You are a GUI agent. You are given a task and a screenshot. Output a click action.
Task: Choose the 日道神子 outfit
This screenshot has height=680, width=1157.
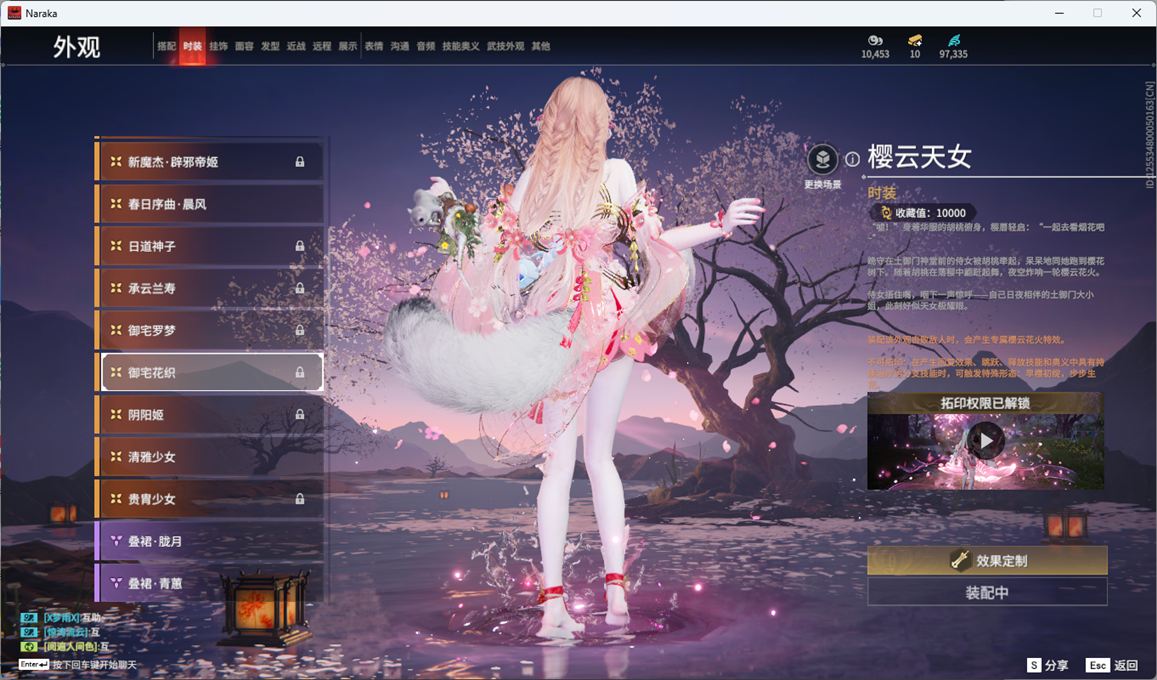tap(209, 246)
